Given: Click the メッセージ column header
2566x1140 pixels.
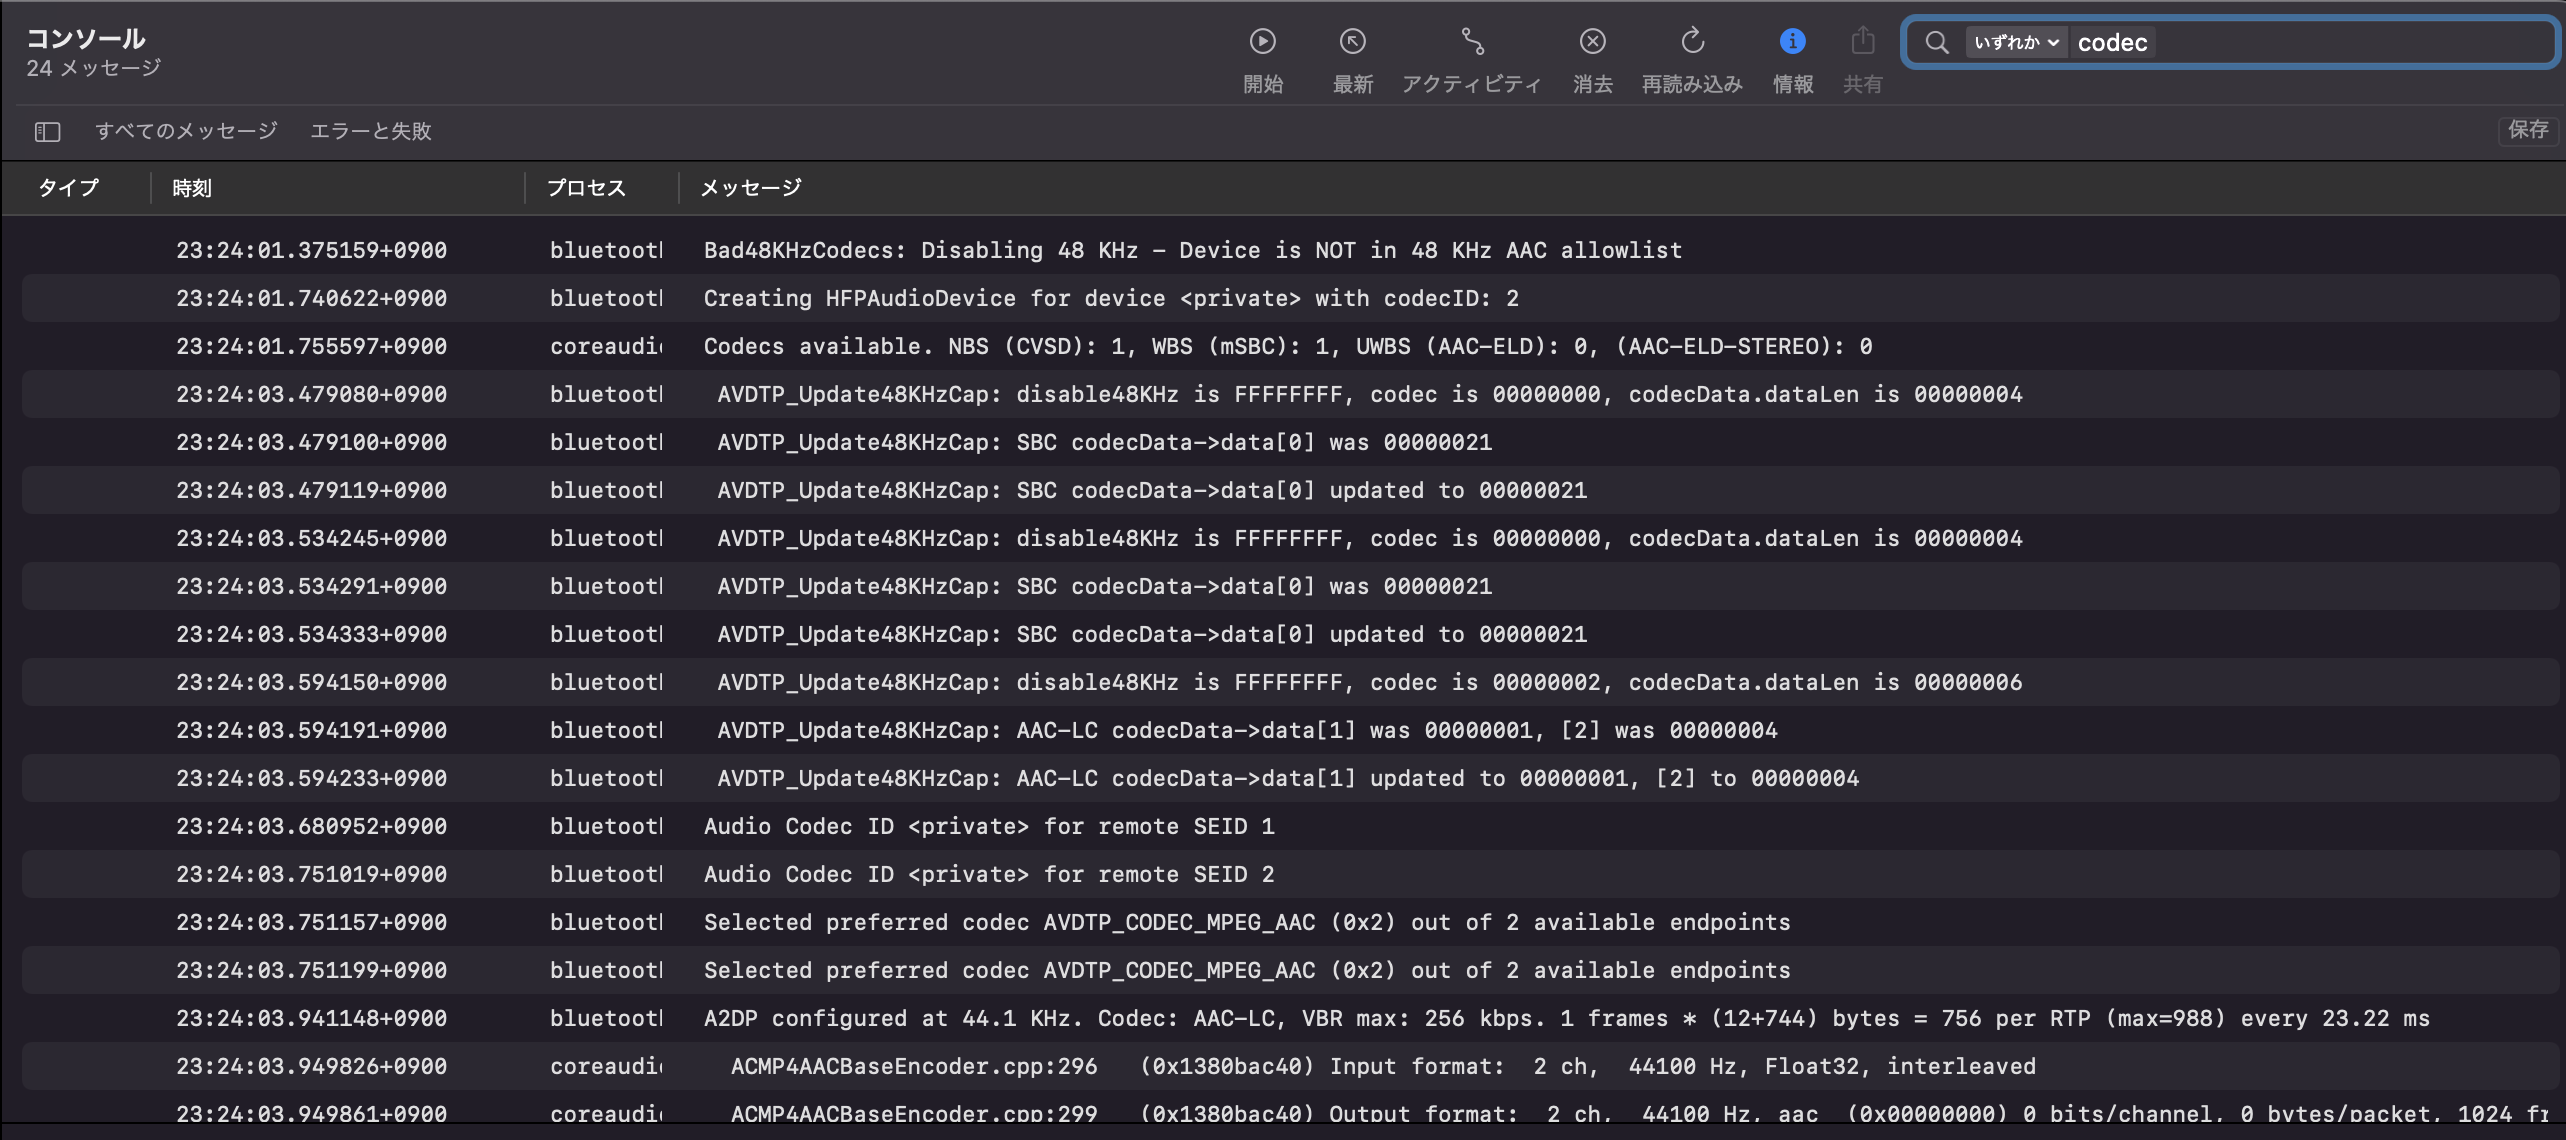Looking at the screenshot, I should 751,188.
